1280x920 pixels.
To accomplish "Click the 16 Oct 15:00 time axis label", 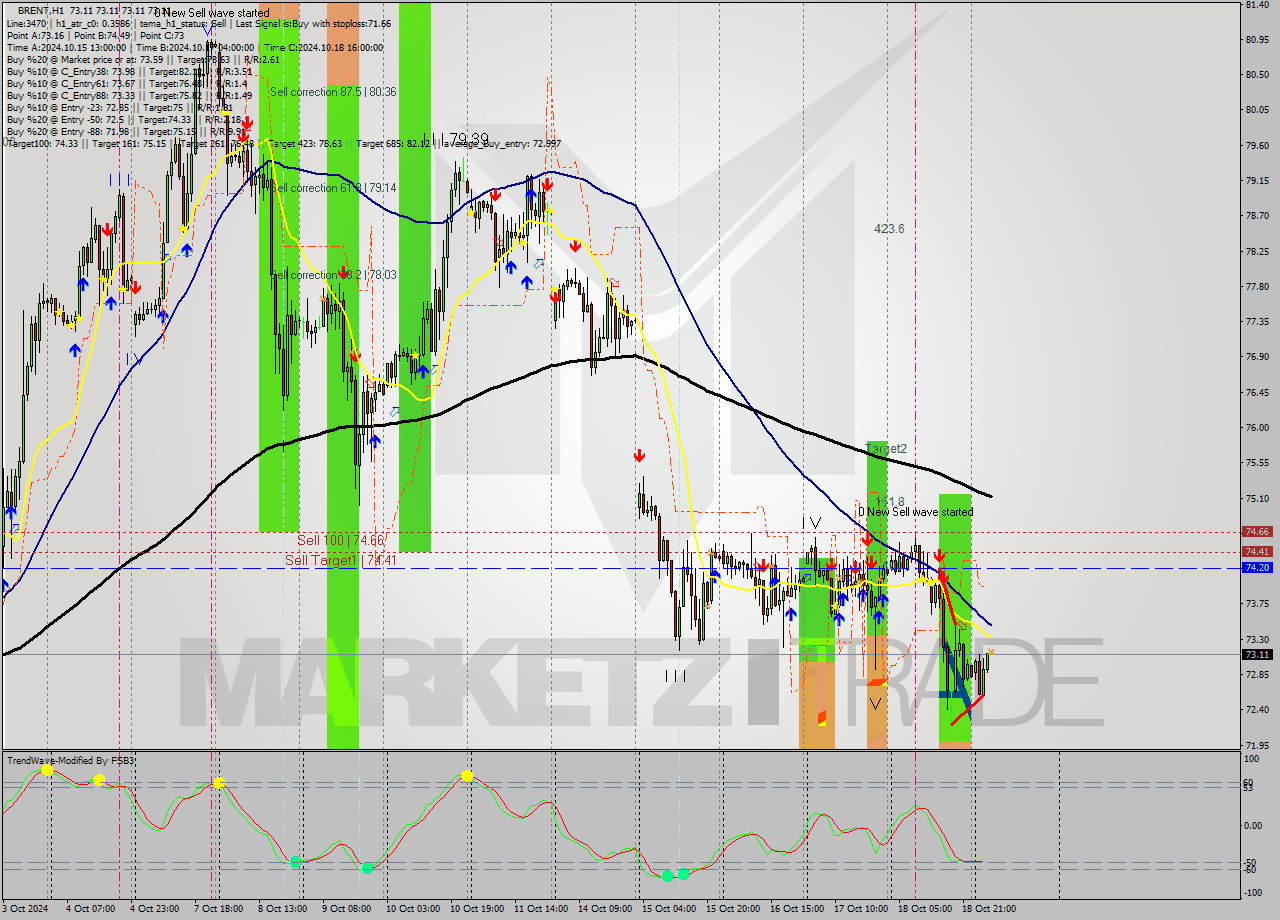I will [x=797, y=909].
